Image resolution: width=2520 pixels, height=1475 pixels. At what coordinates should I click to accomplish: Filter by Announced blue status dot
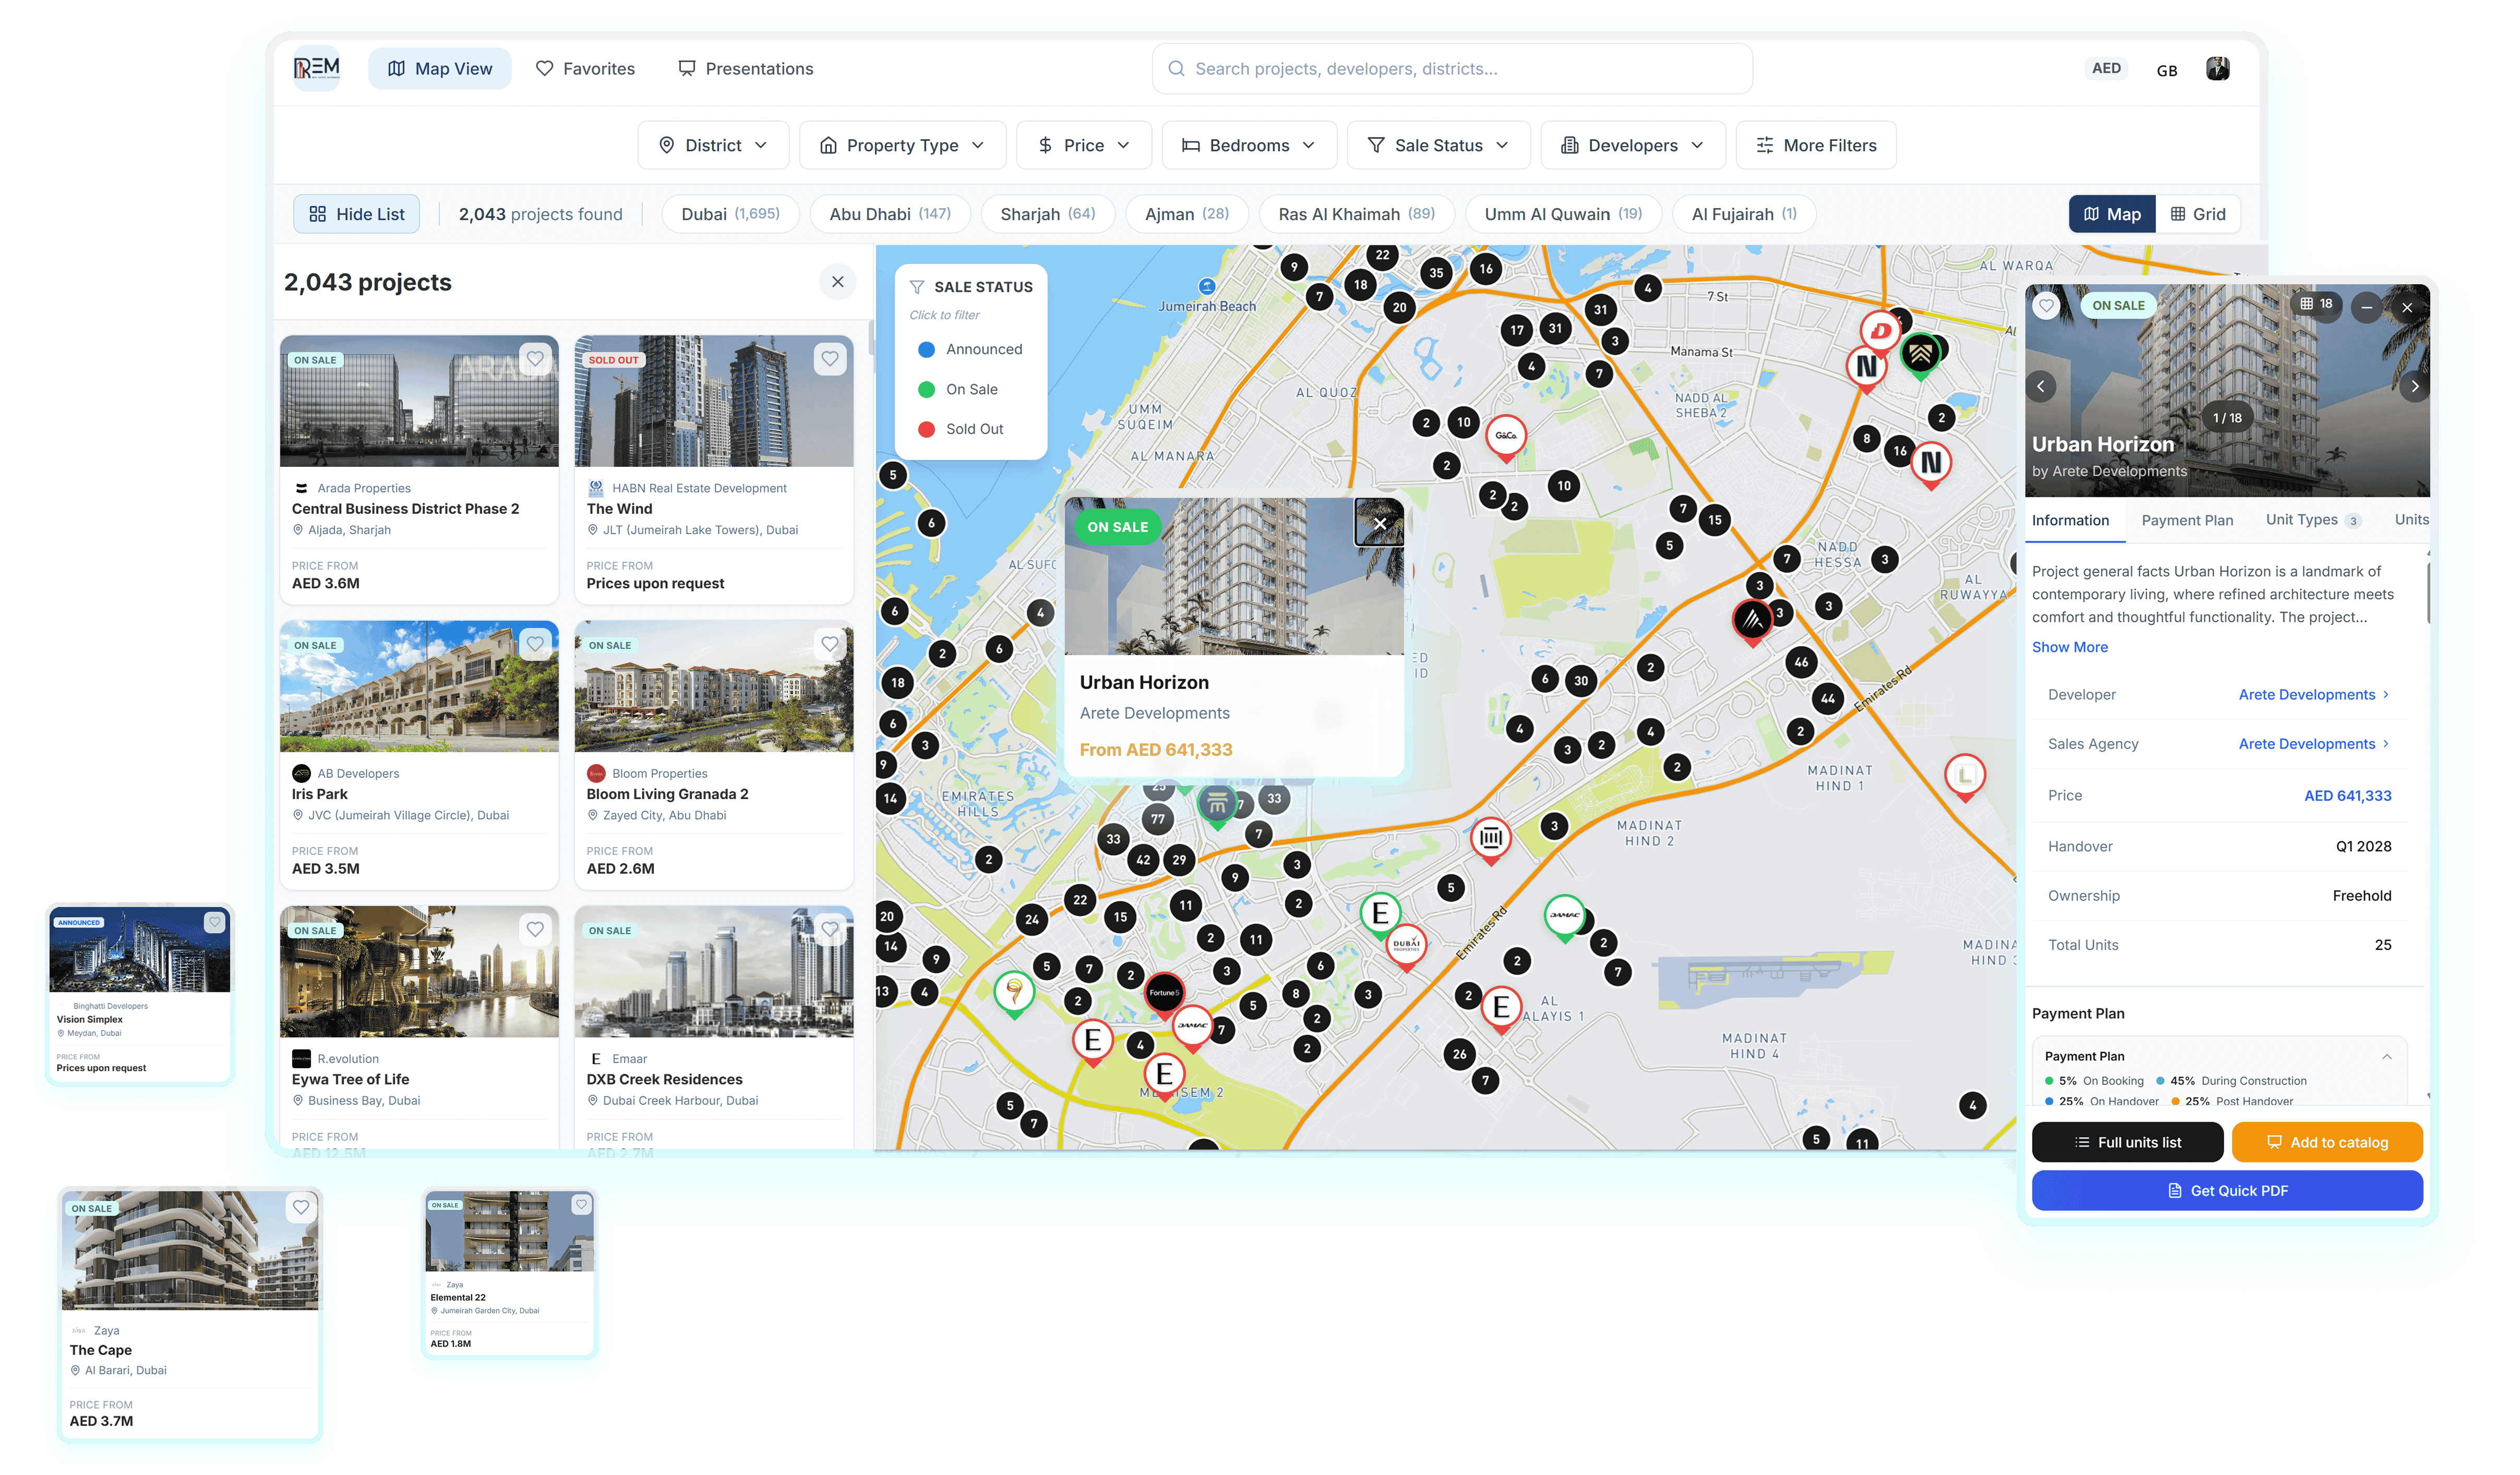pos(925,349)
